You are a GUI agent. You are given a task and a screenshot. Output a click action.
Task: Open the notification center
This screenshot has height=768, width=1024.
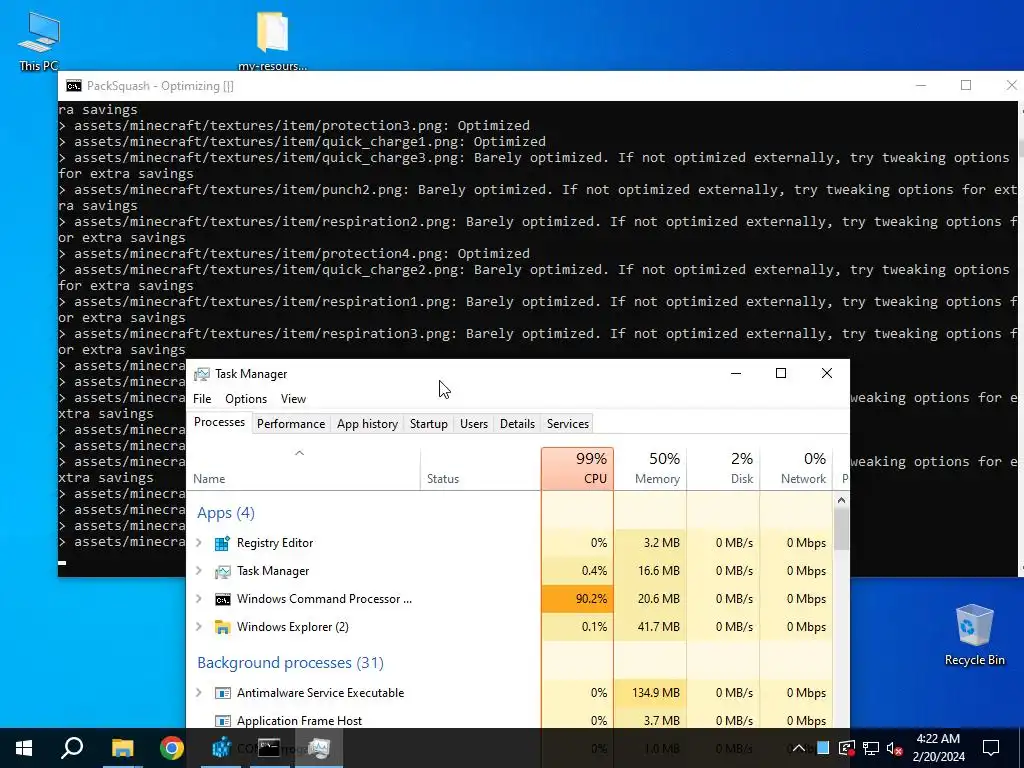click(x=991, y=748)
